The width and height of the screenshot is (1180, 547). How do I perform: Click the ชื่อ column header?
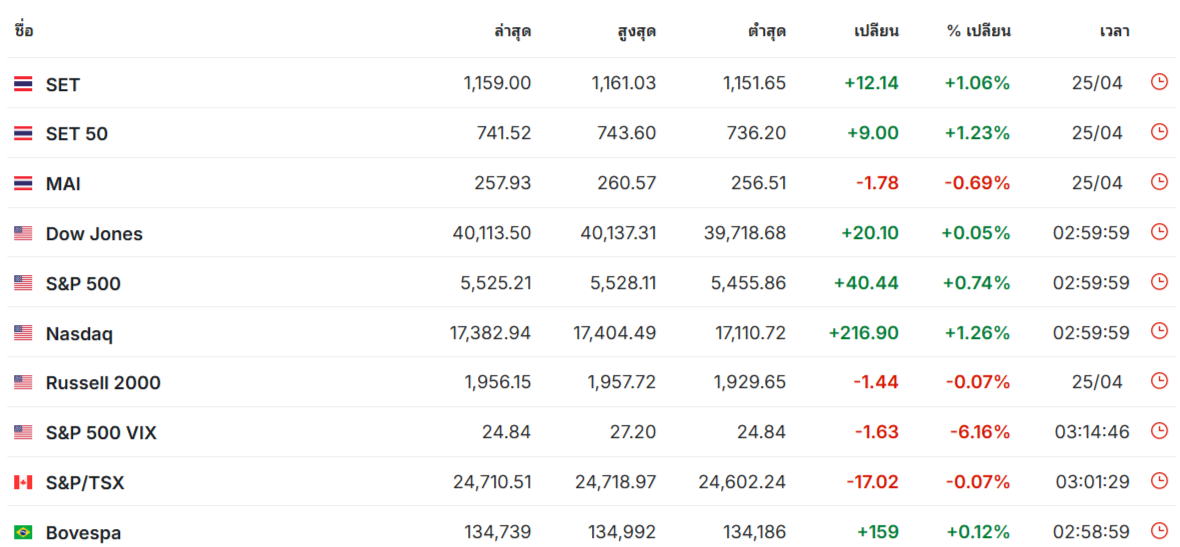click(x=23, y=30)
